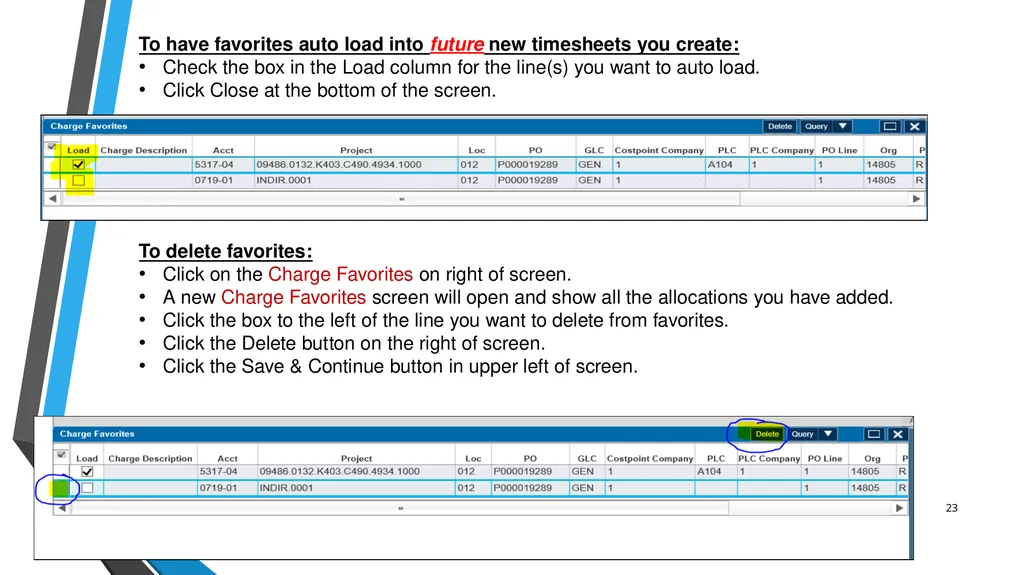This screenshot has width=1024, height=575.
Task: Click Query button in upper Charge Favorites panel
Action: coord(816,126)
